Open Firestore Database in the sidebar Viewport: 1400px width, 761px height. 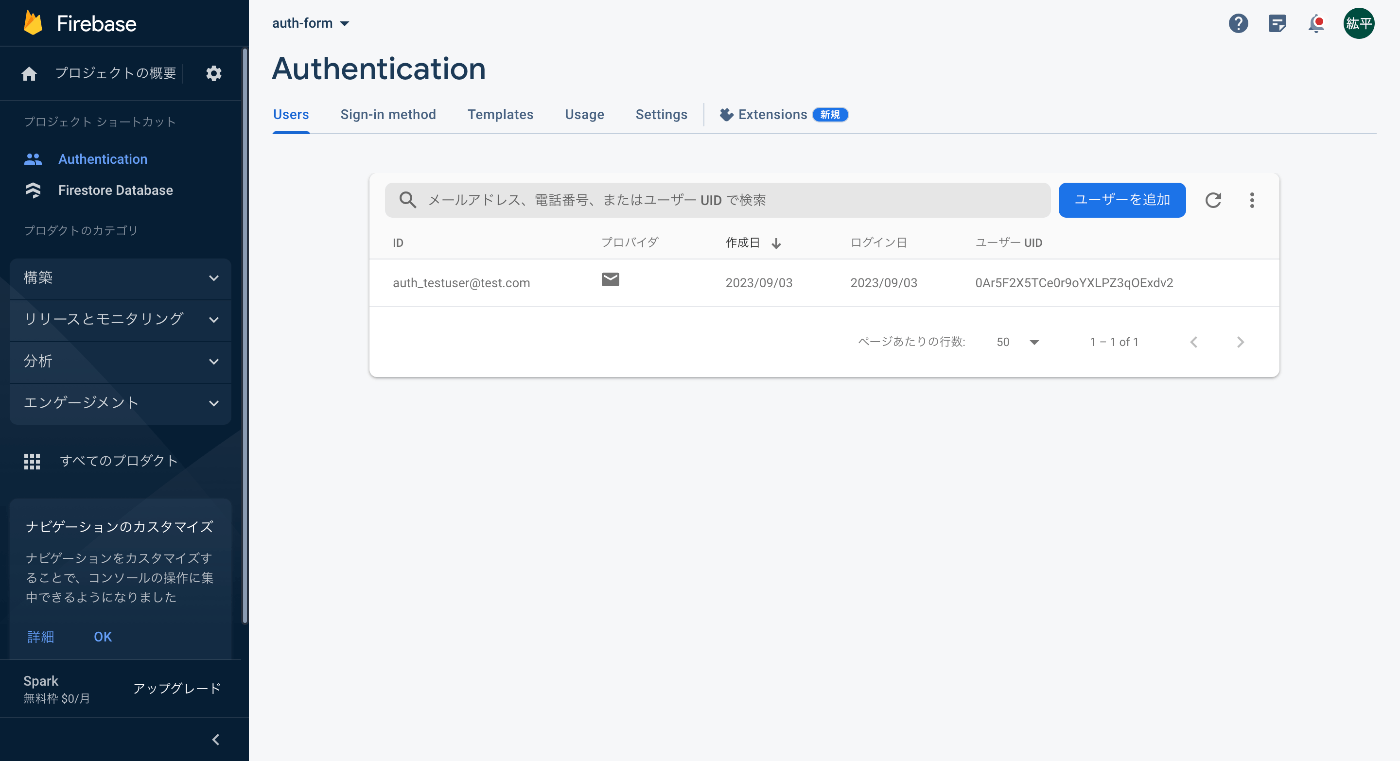pos(115,190)
